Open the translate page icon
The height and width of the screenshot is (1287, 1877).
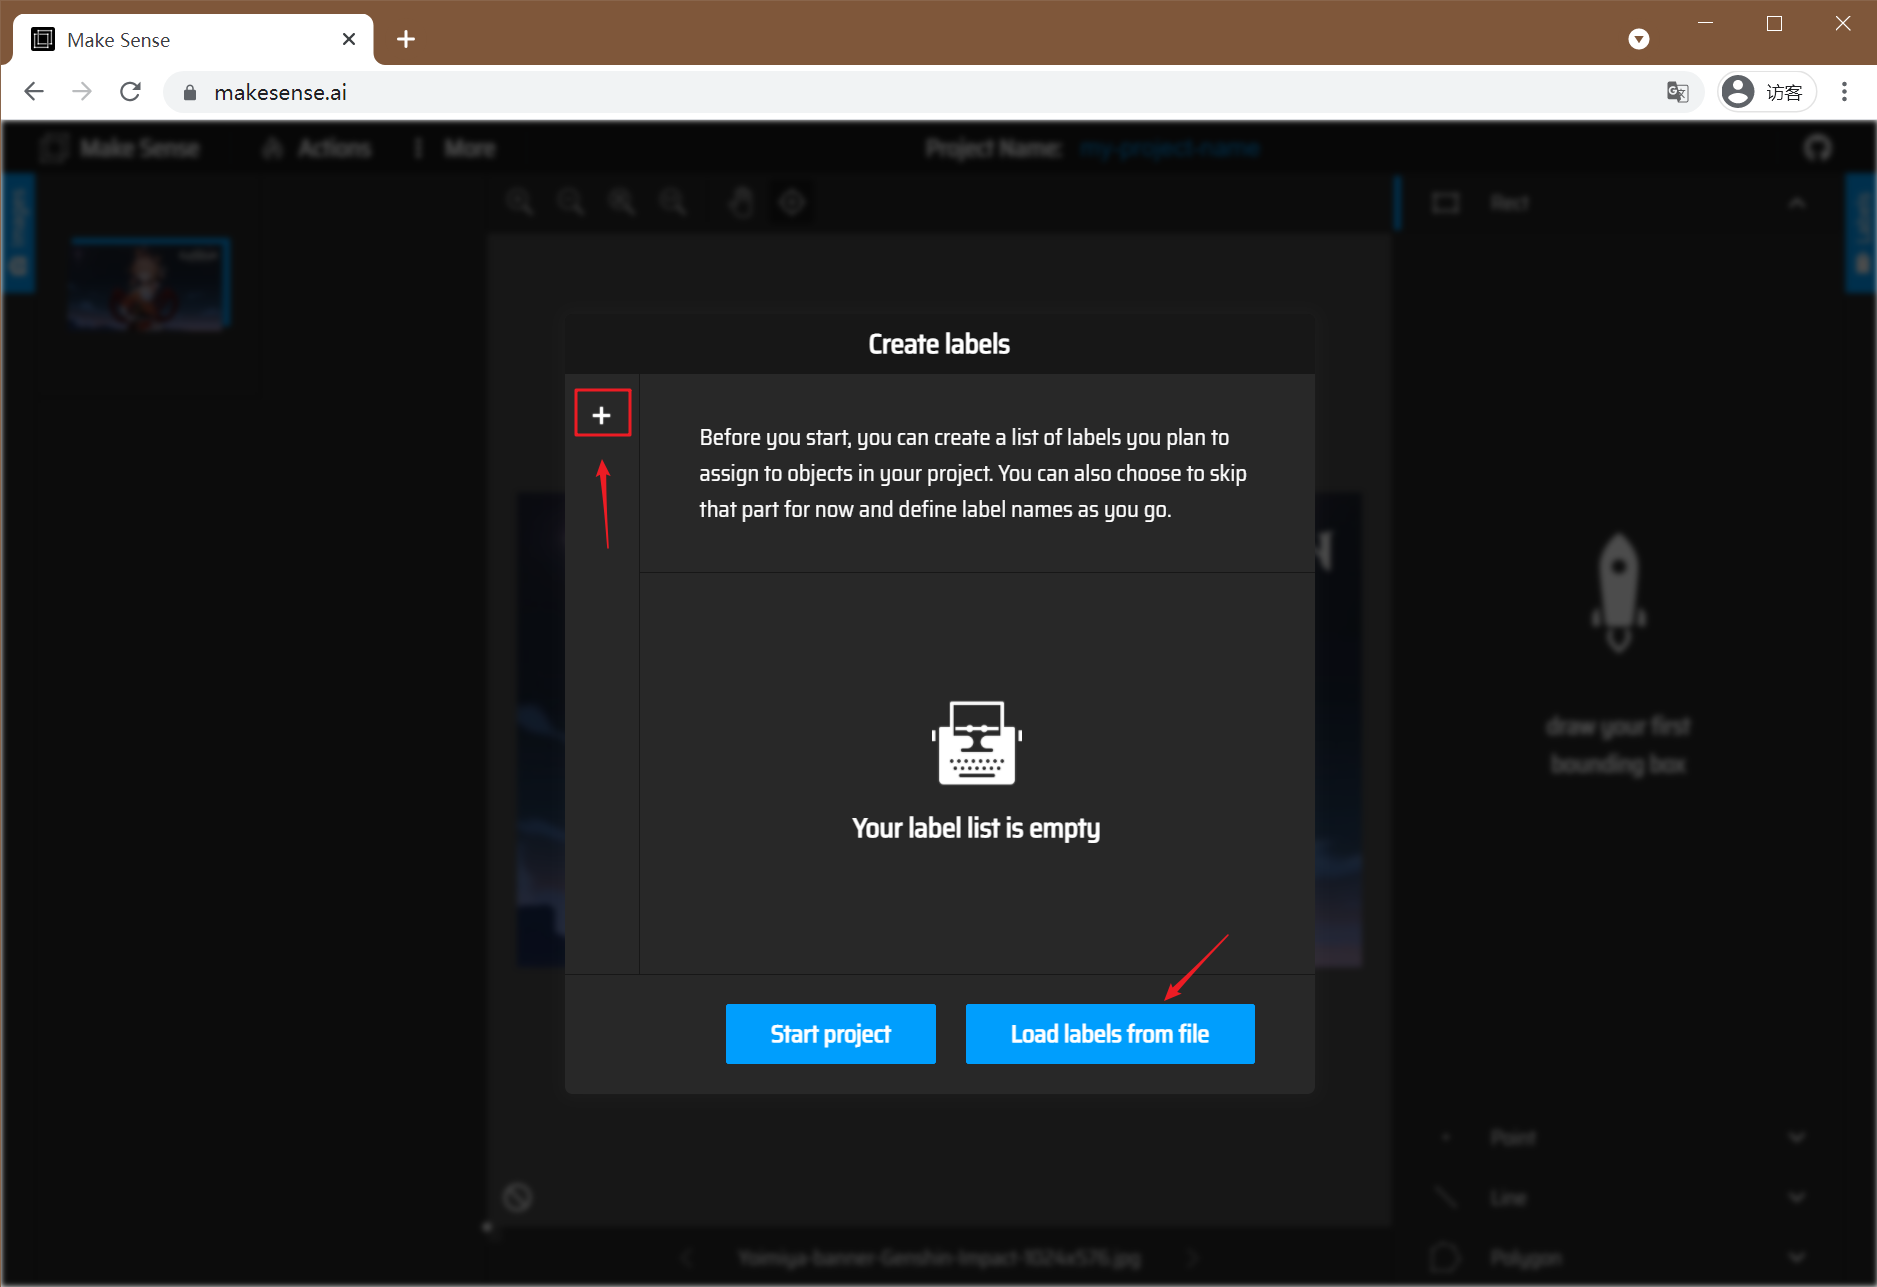tap(1677, 92)
